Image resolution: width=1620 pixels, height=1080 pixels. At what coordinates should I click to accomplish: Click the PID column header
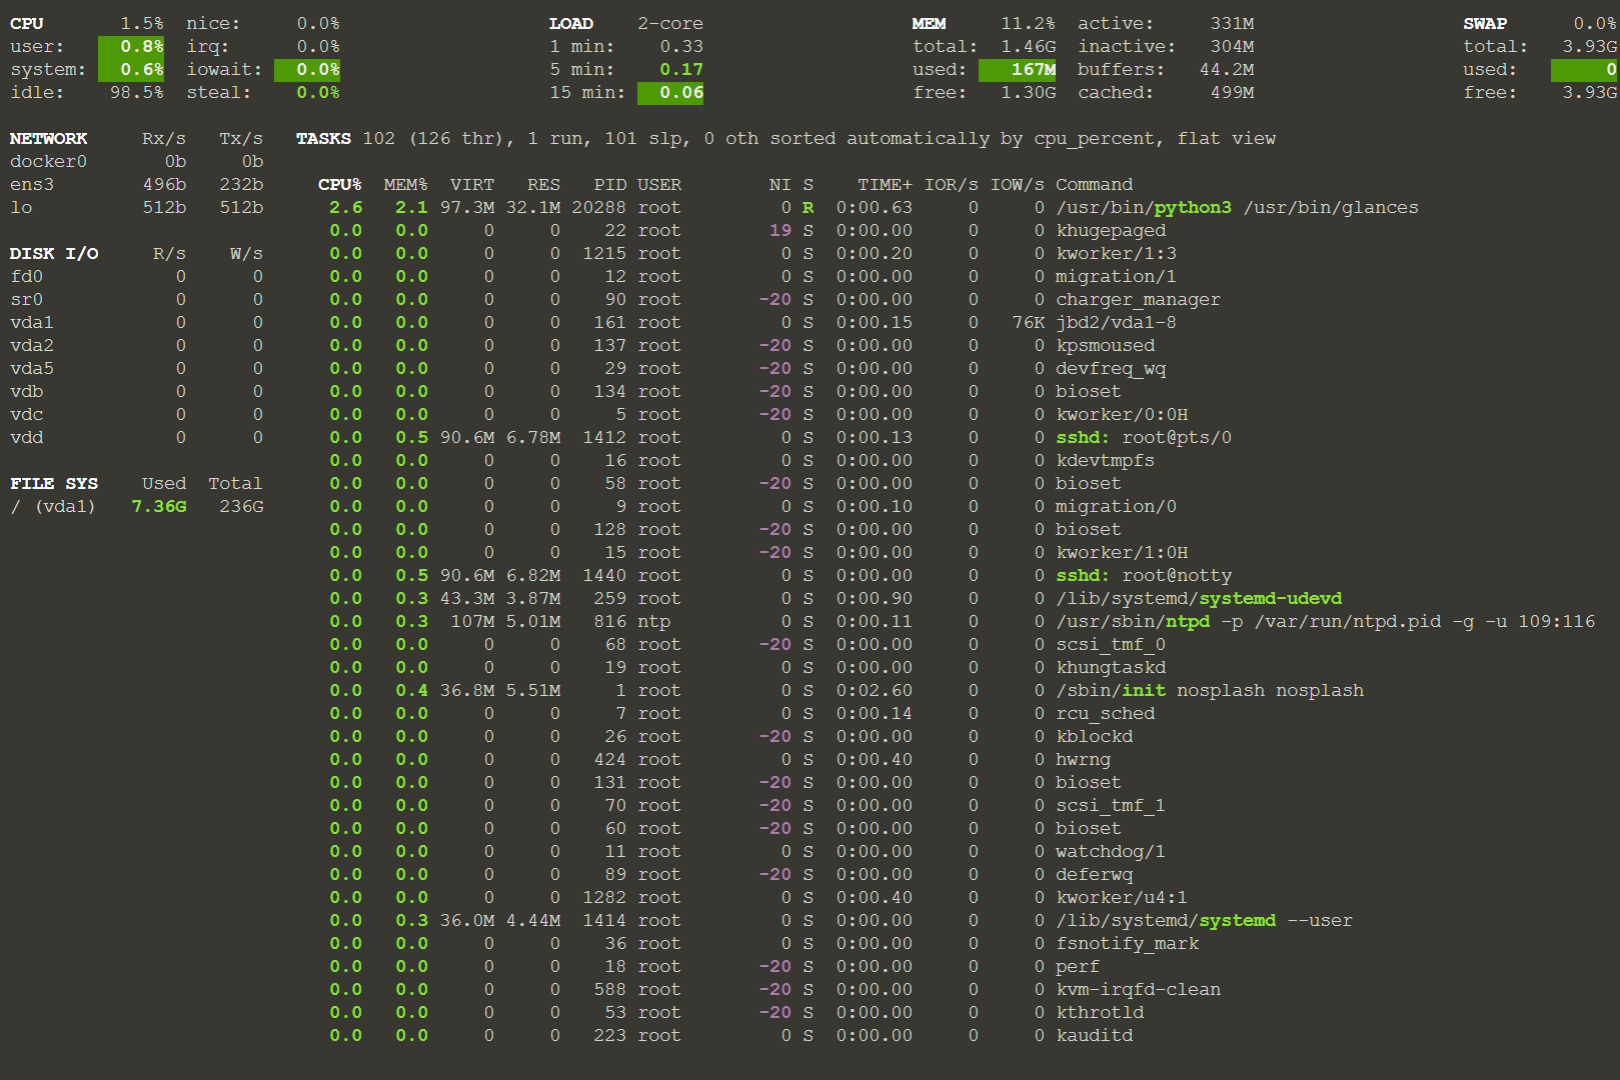pyautogui.click(x=610, y=184)
